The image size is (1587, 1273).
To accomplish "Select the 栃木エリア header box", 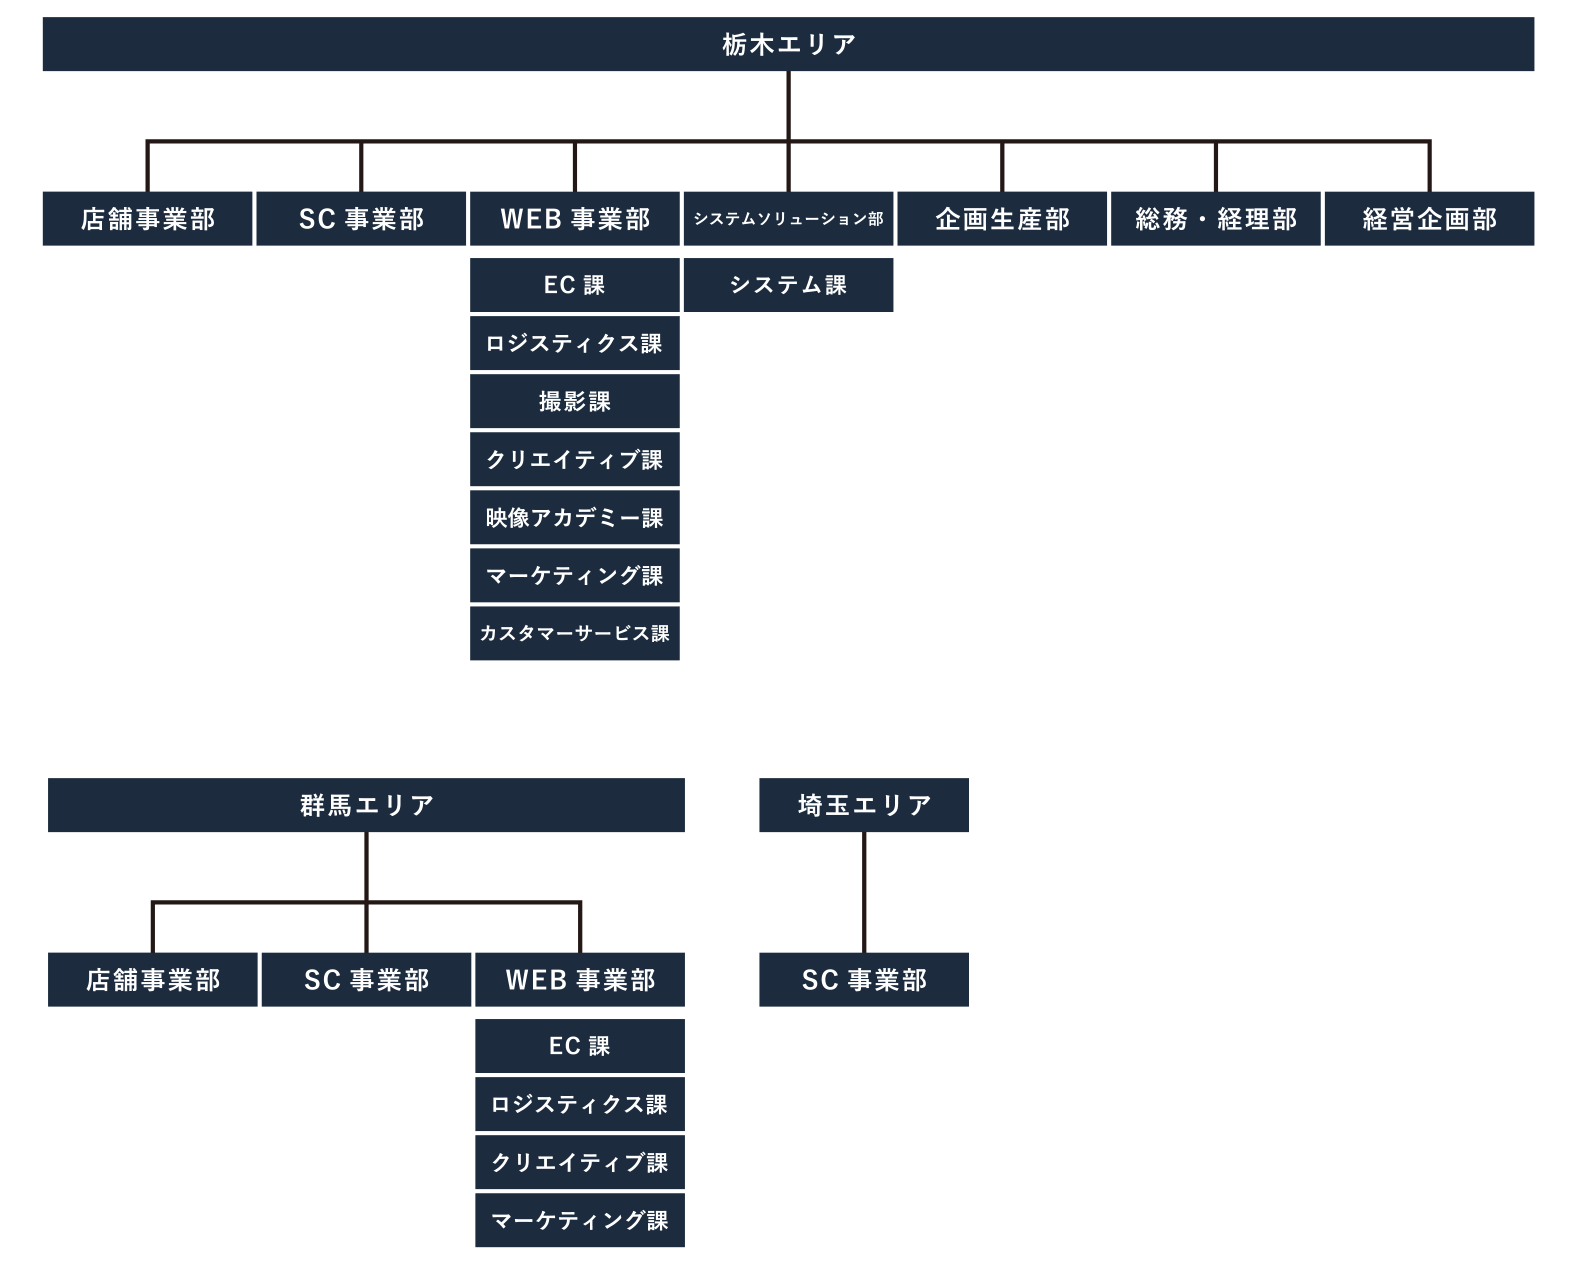I will pos(788,44).
